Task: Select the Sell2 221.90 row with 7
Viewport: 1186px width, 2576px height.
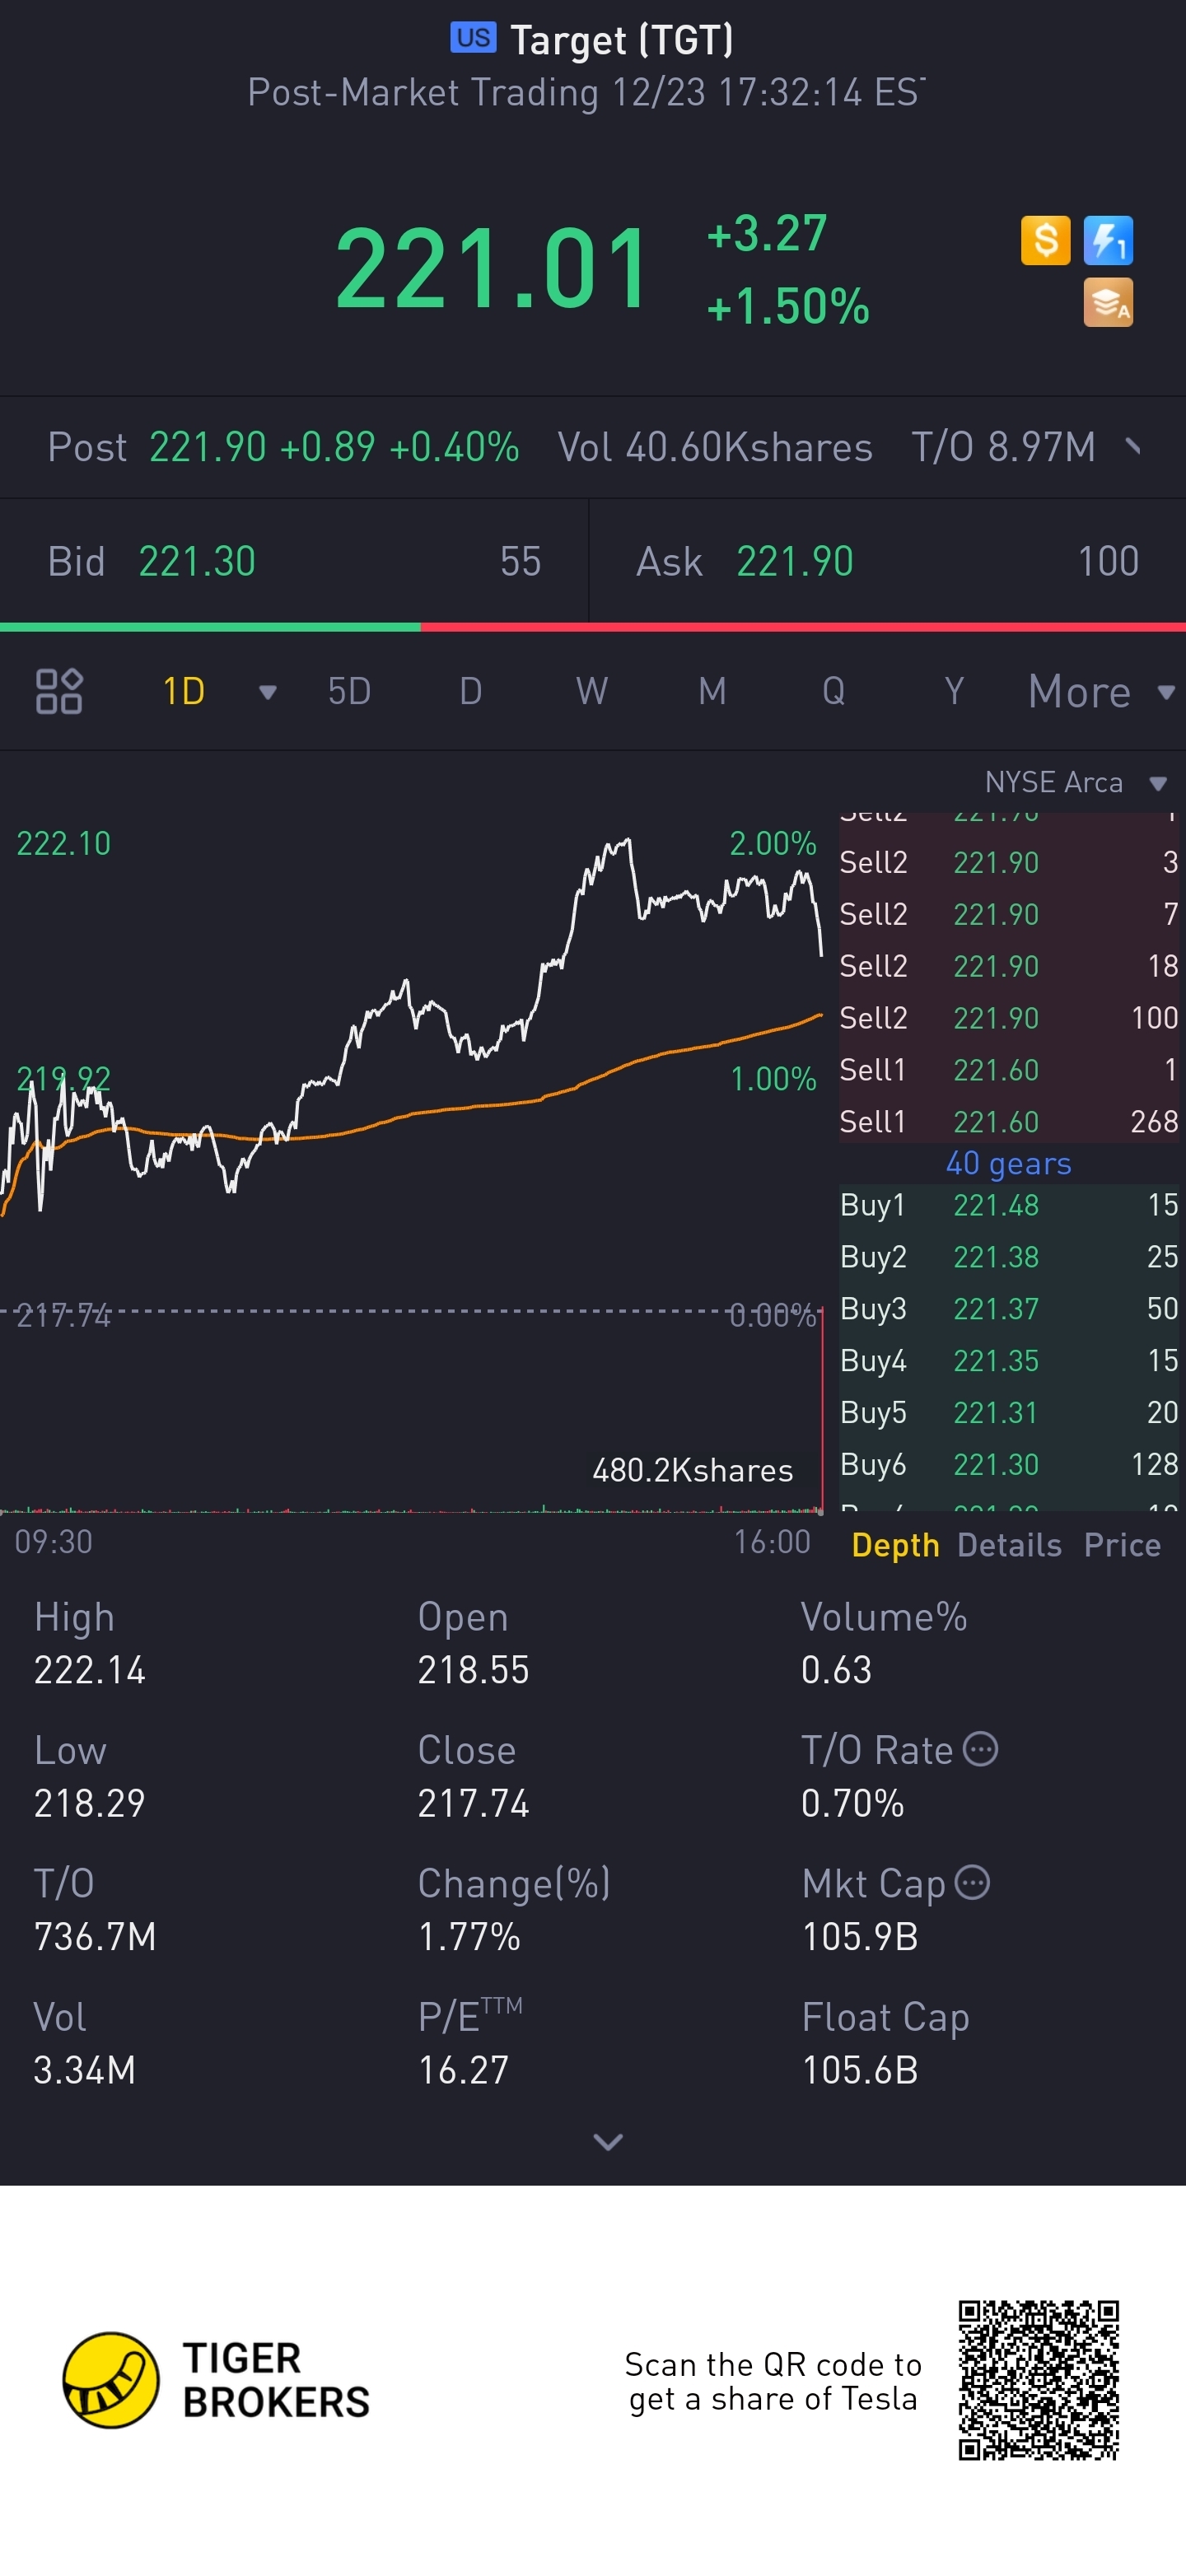Action: (1009, 914)
